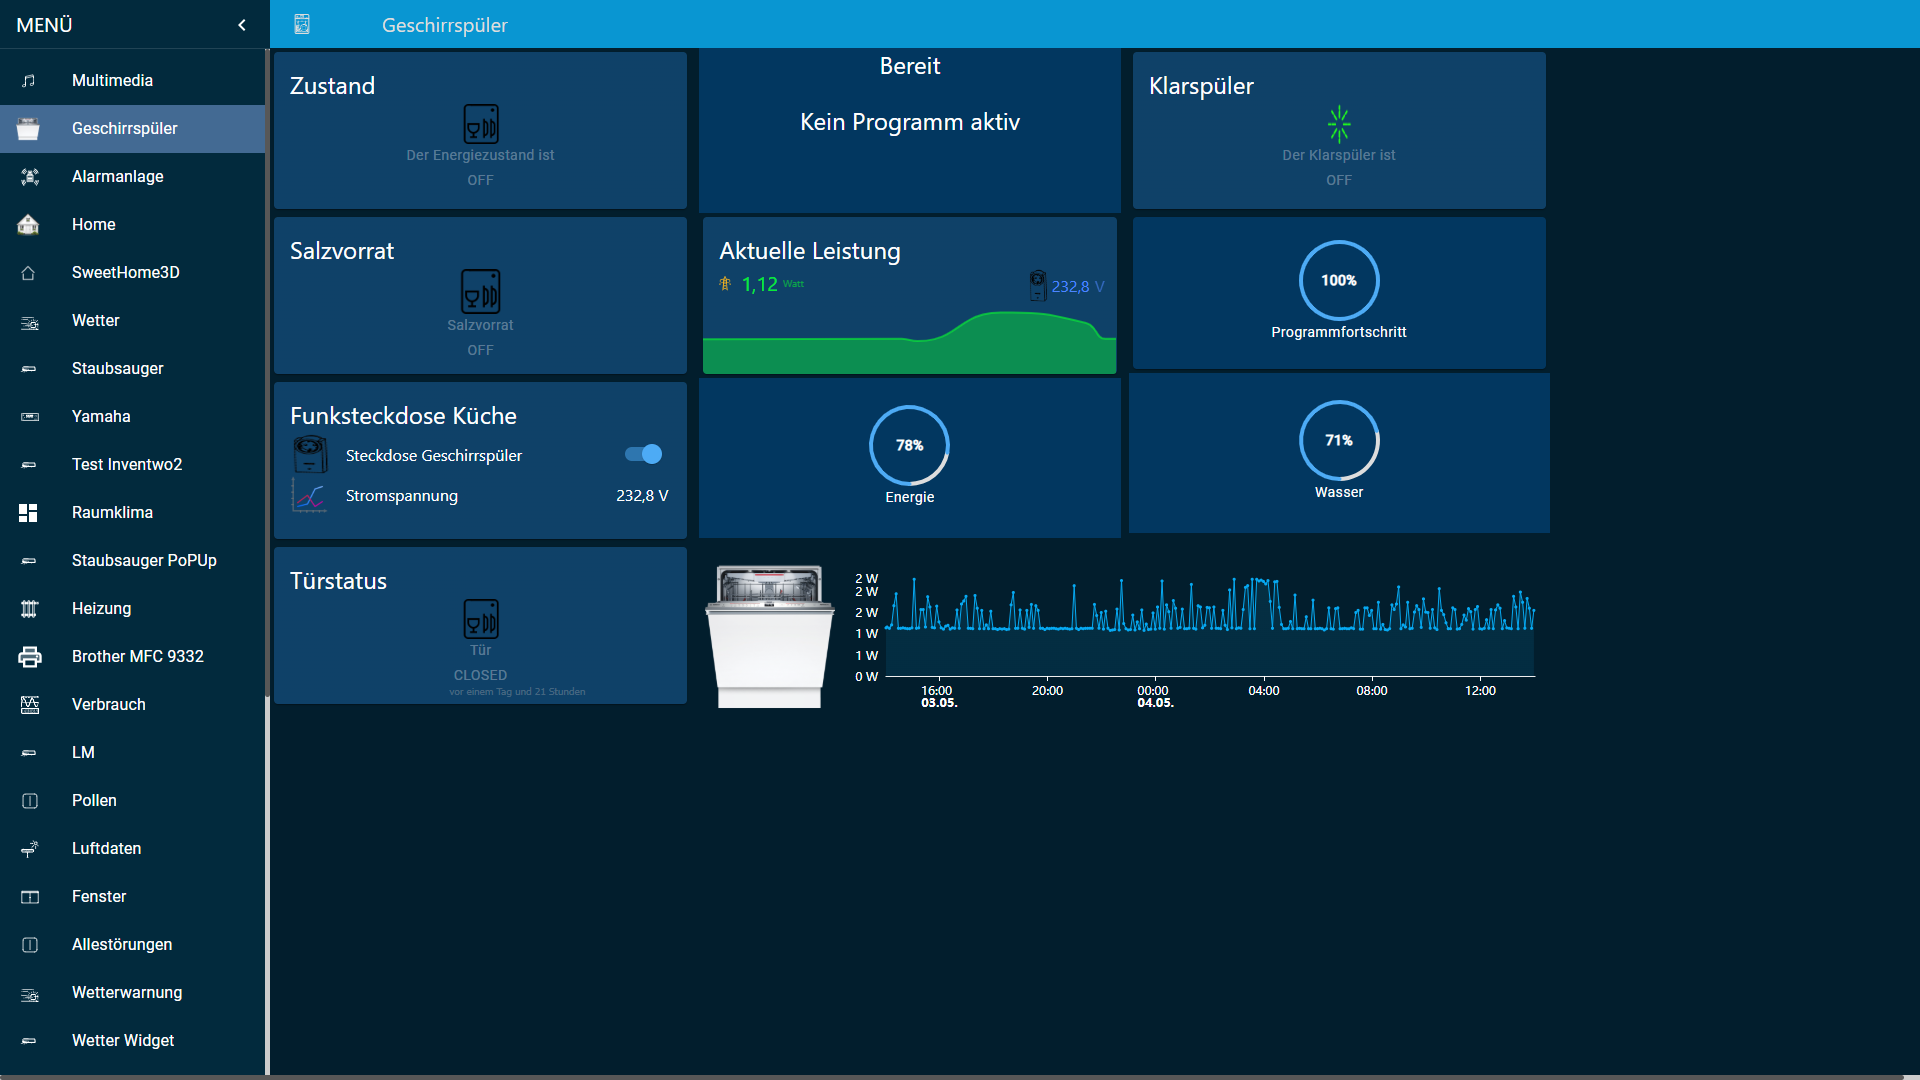Click the Salzvorrat dishwasher icon
Screen dimensions: 1920x1080
pyautogui.click(x=480, y=291)
